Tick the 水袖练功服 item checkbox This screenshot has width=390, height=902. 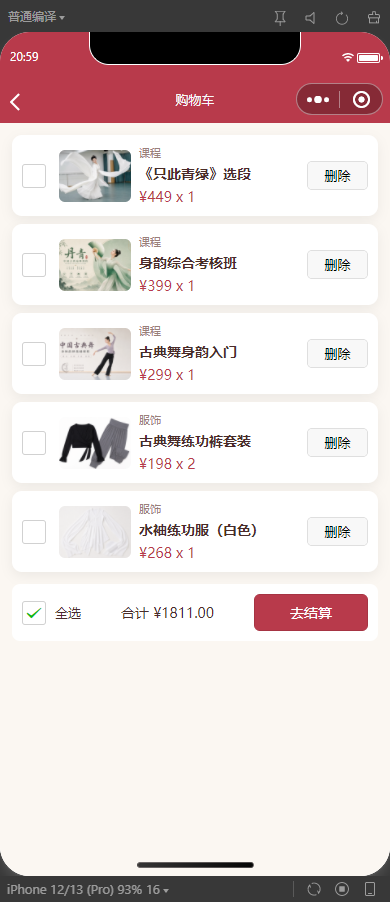[34, 532]
